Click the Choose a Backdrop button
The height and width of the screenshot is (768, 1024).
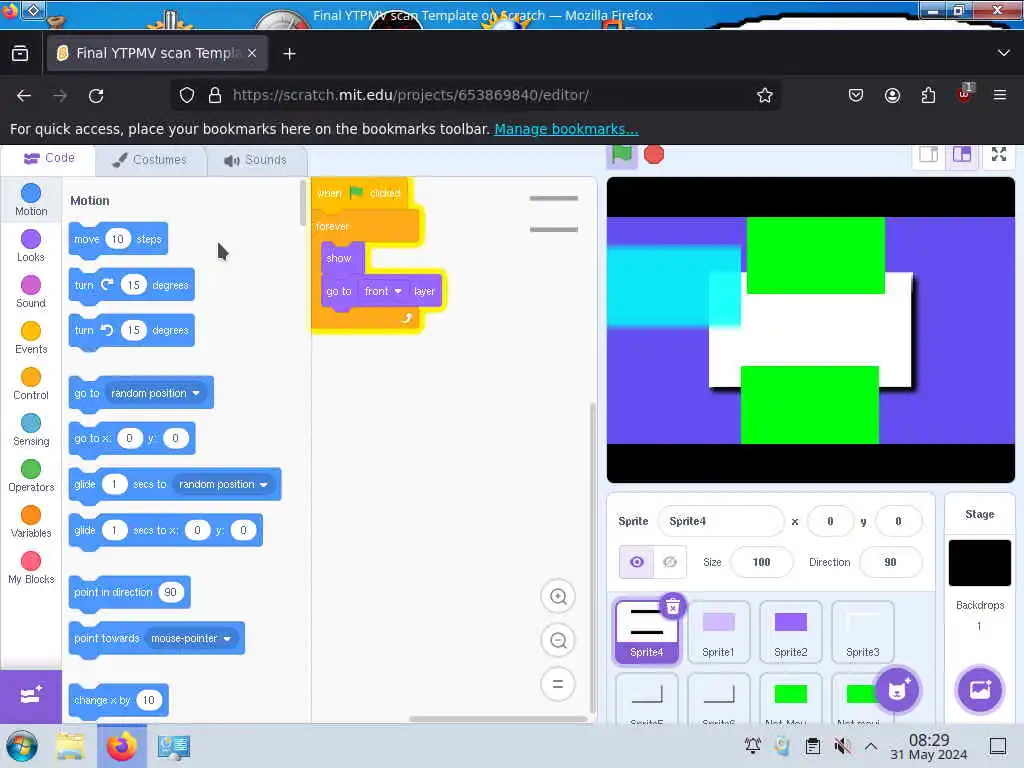point(980,690)
